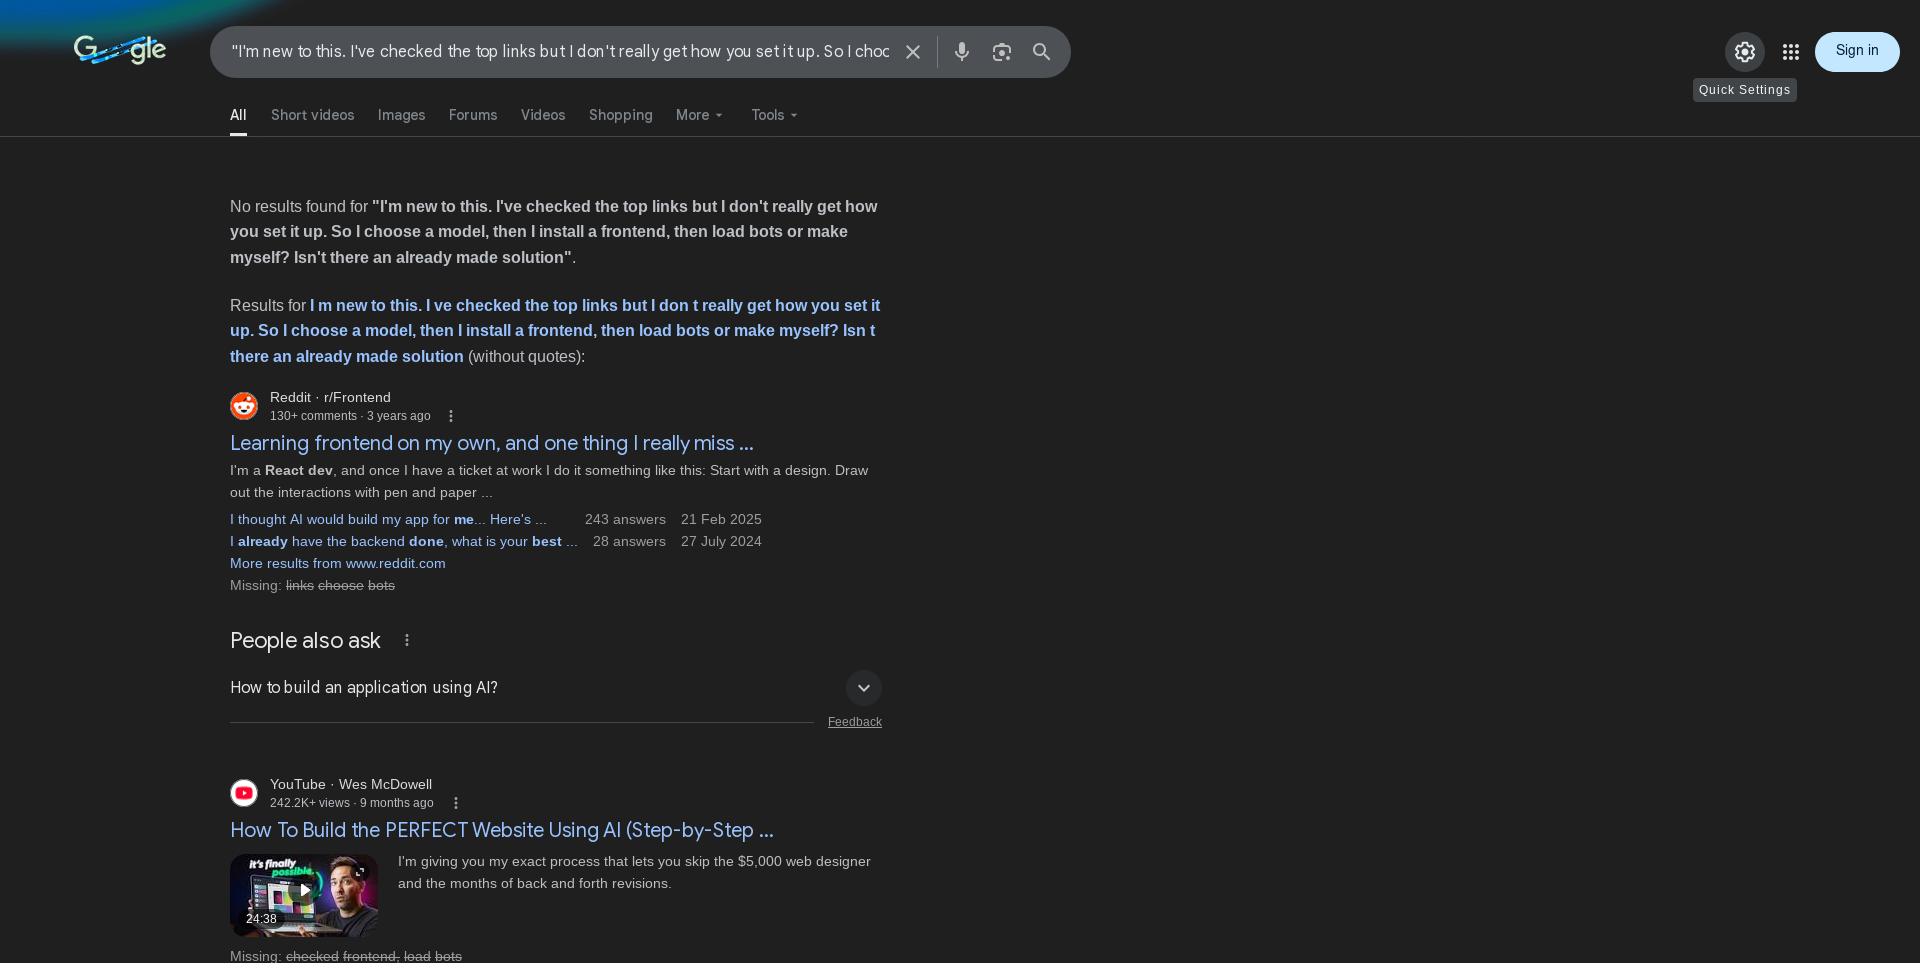The width and height of the screenshot is (1920, 963).
Task: Switch to the Short videos tab
Action: [x=312, y=115]
